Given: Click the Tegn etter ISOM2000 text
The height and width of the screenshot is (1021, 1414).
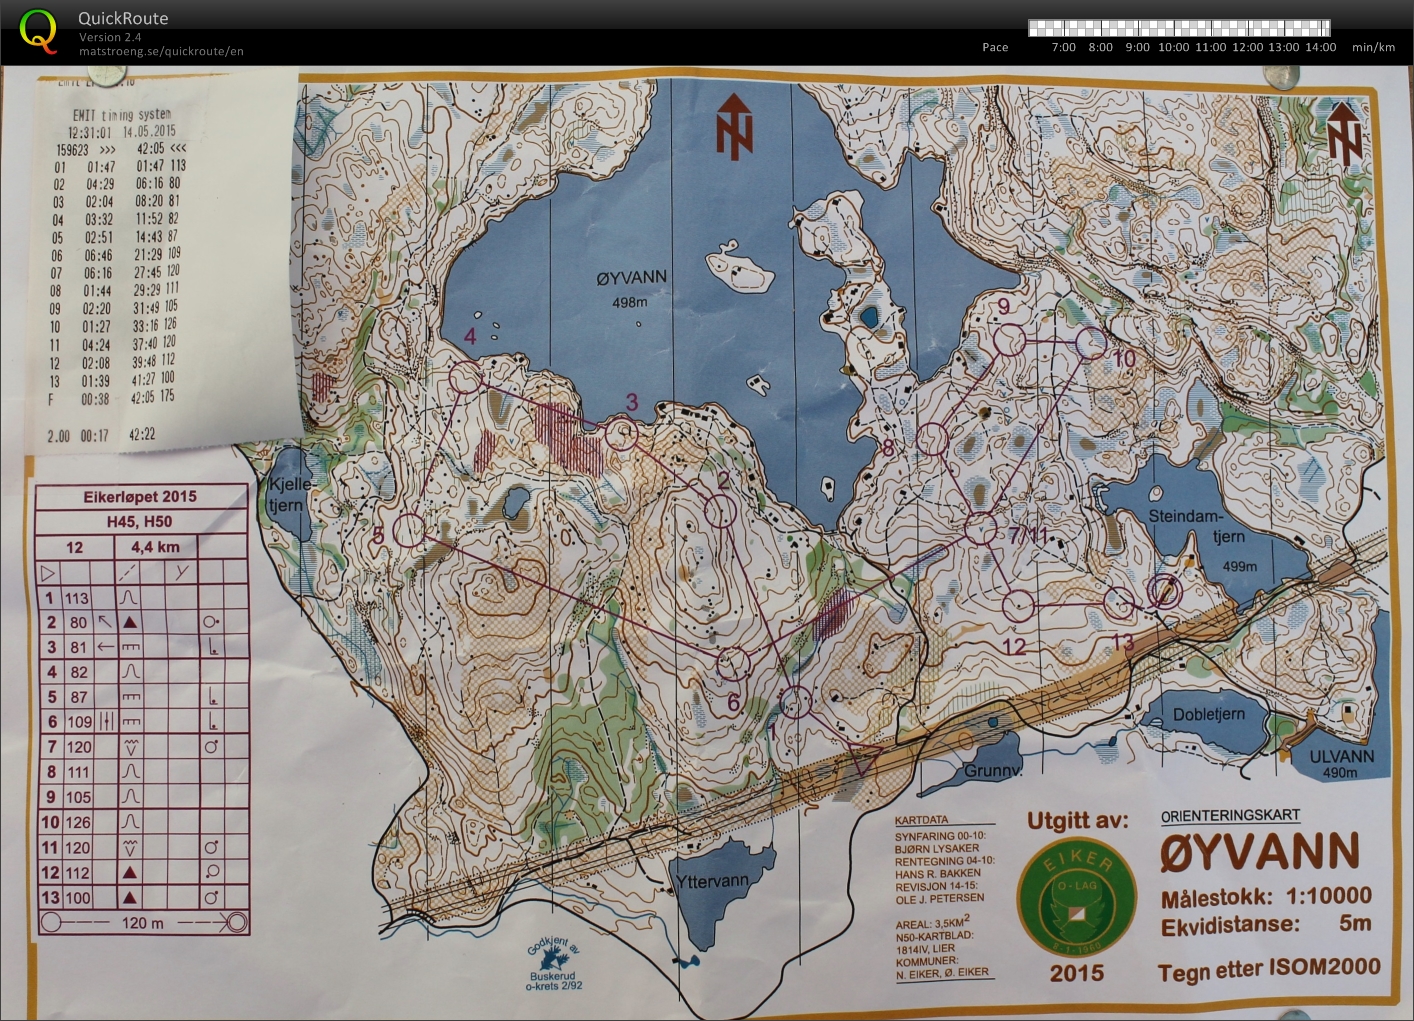Looking at the screenshot, I should 1269,969.
